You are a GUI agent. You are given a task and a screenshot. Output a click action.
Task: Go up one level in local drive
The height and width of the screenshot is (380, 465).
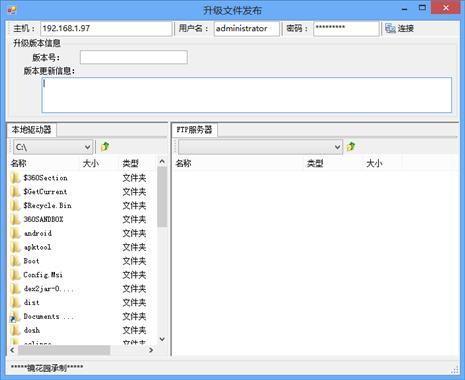point(105,147)
